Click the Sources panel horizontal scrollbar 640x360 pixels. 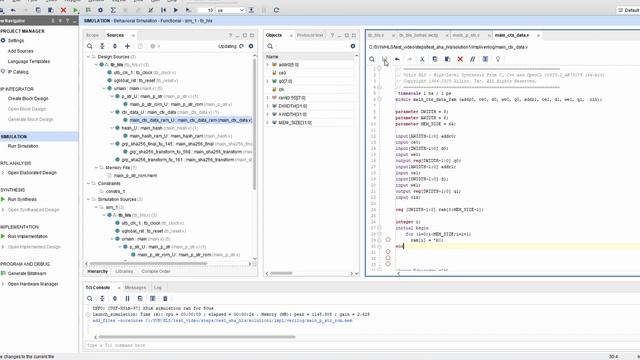[x=148, y=264]
